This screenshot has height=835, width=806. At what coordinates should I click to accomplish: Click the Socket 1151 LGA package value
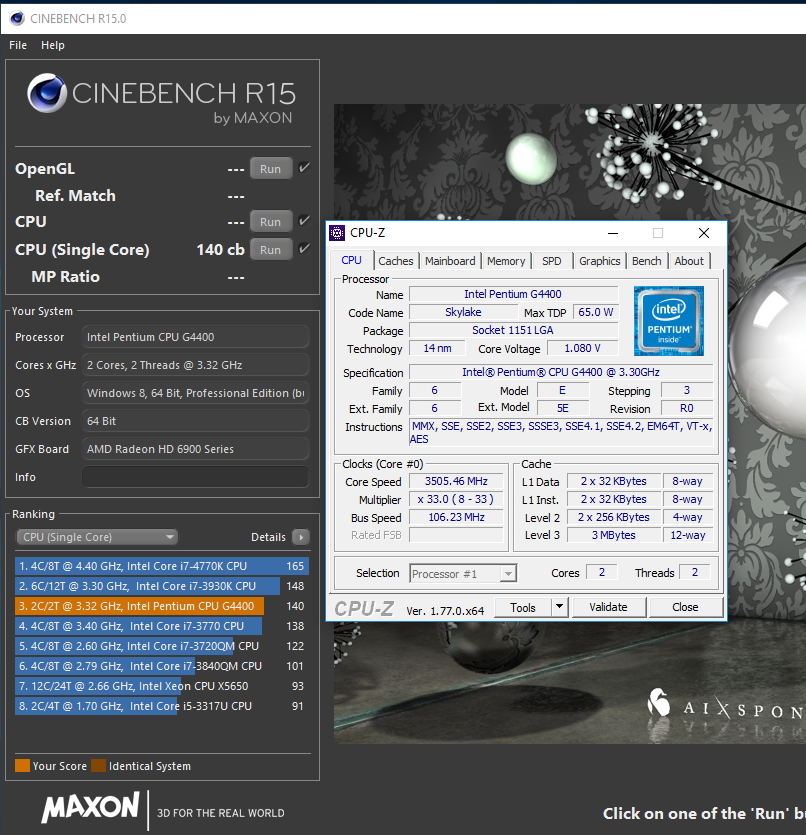[x=513, y=330]
